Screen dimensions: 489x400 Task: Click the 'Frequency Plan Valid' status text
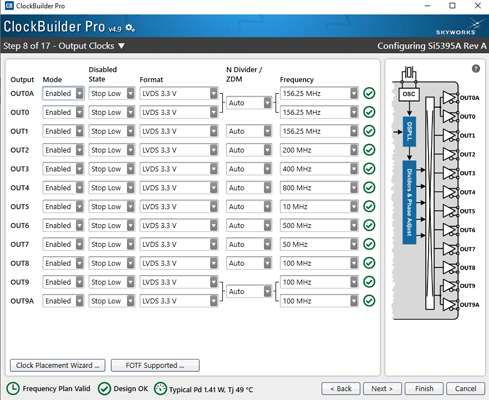56,389
